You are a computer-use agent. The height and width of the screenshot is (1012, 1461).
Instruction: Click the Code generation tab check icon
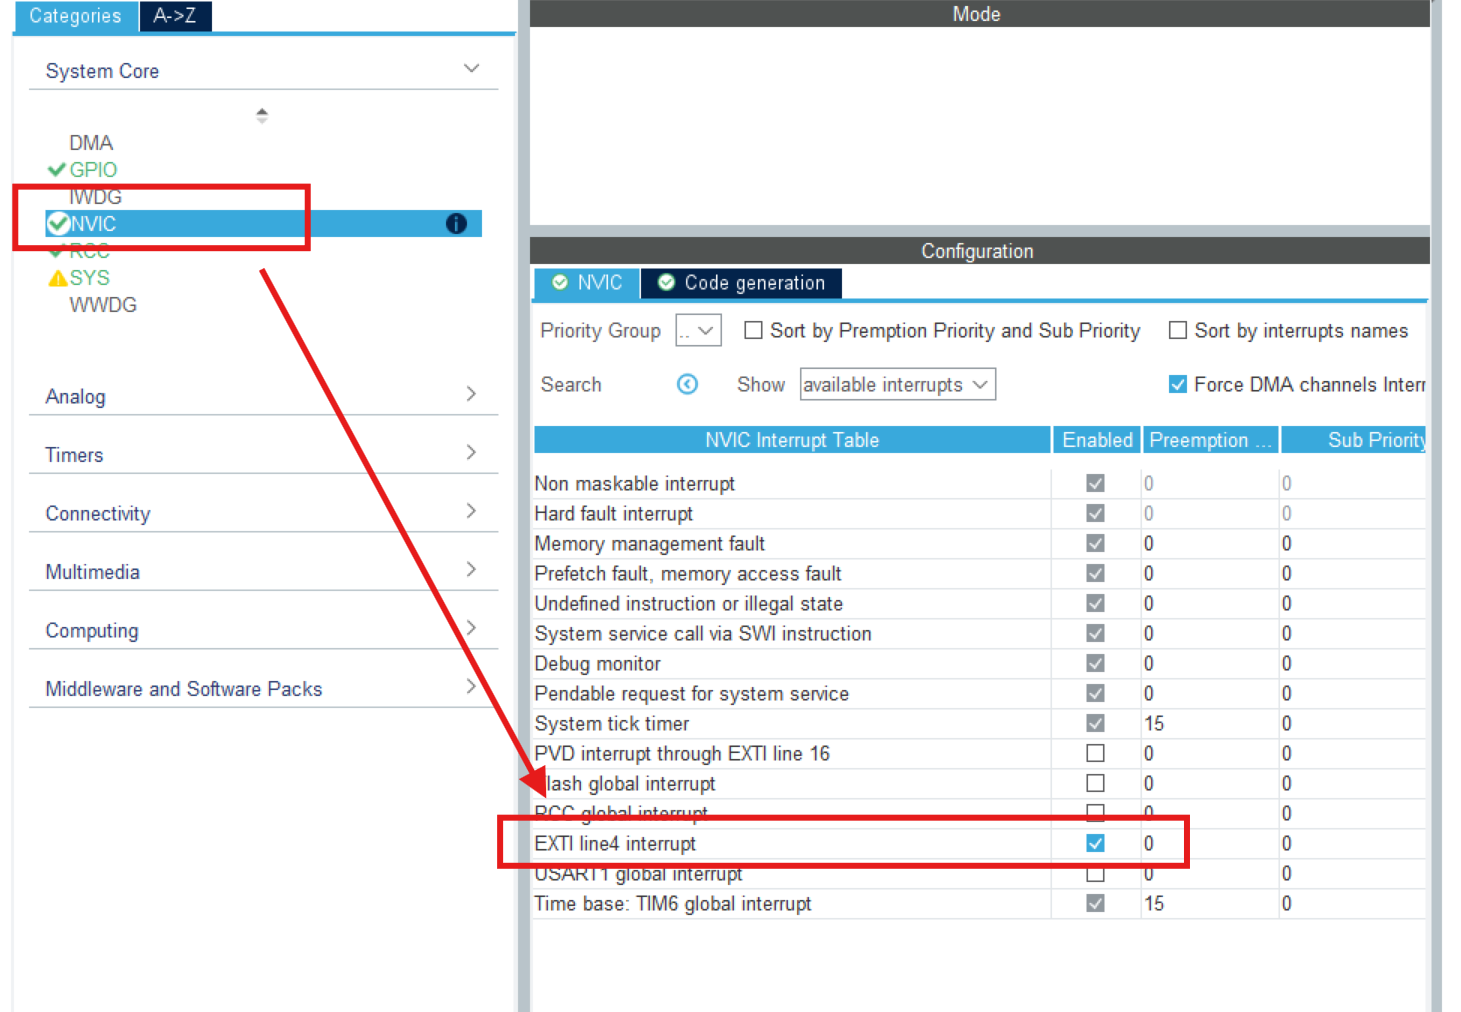click(x=666, y=282)
